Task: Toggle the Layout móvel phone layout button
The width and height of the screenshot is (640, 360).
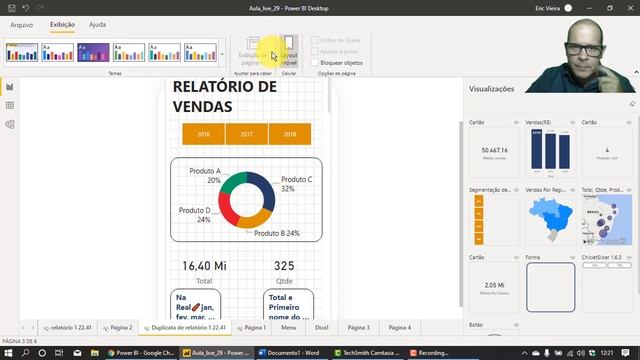Action: coord(289,51)
